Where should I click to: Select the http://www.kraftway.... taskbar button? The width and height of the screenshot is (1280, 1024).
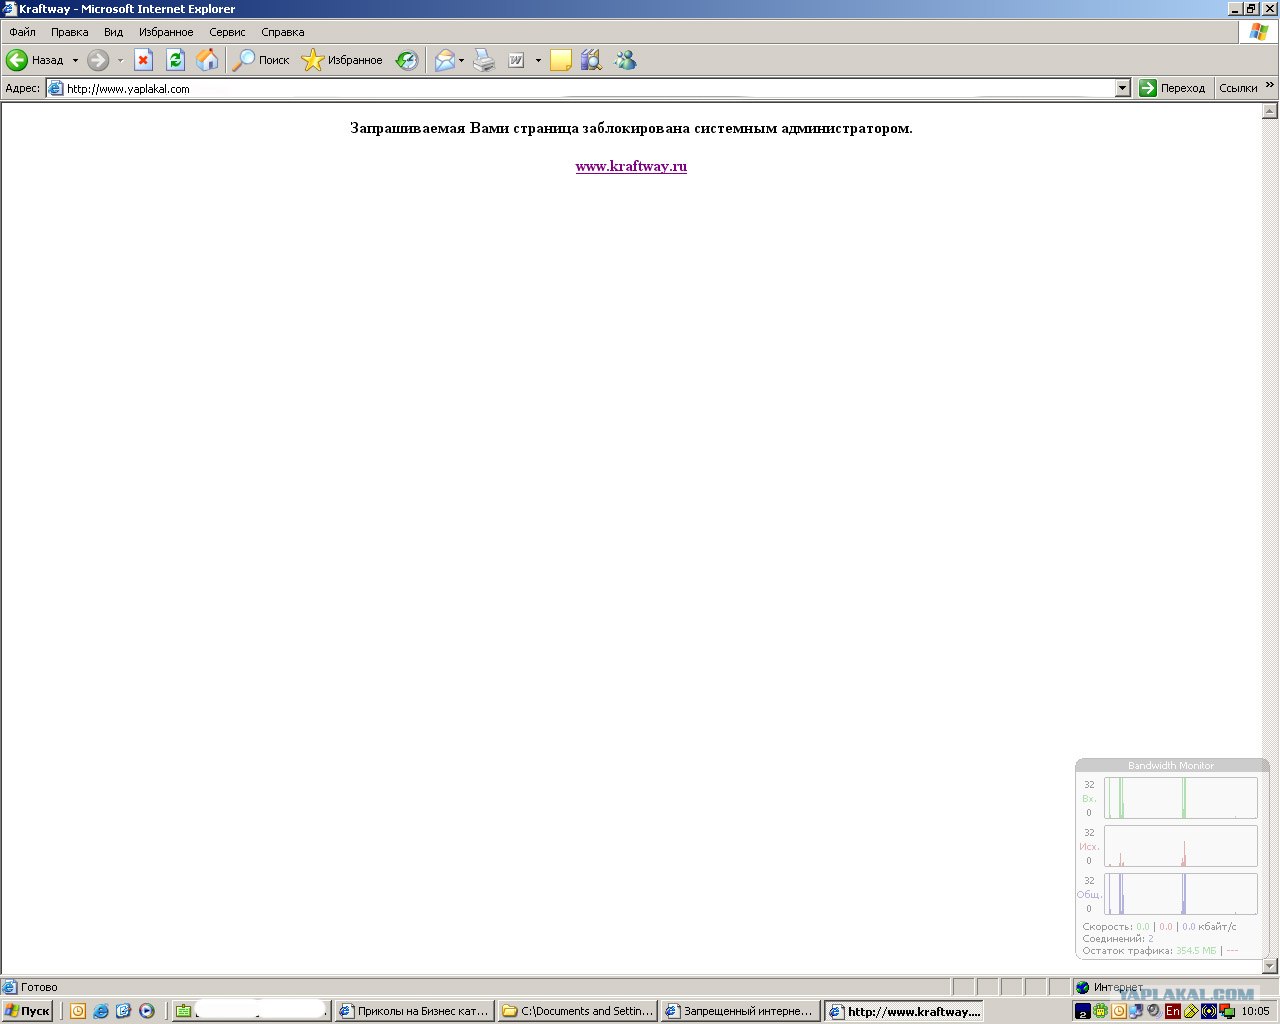[904, 1011]
